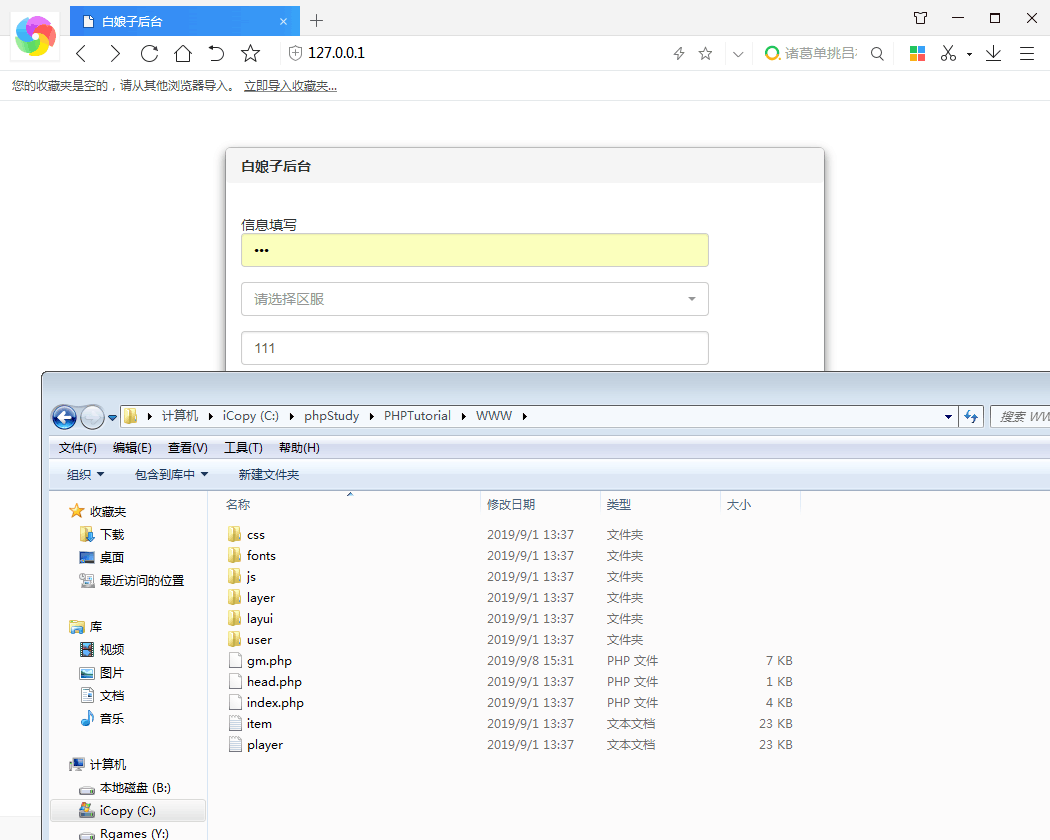Open the 工具(T) menu
The image size is (1050, 840).
pos(243,448)
